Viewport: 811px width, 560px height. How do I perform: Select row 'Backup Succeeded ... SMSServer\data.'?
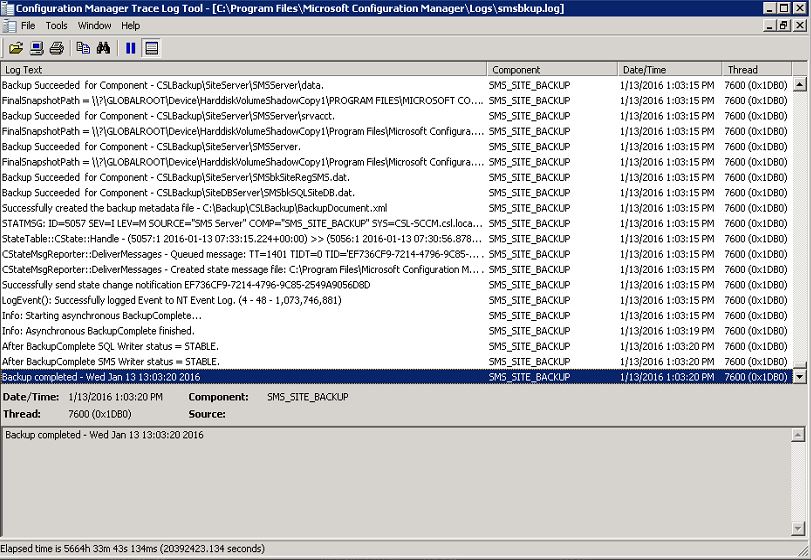pyautogui.click(x=396, y=85)
